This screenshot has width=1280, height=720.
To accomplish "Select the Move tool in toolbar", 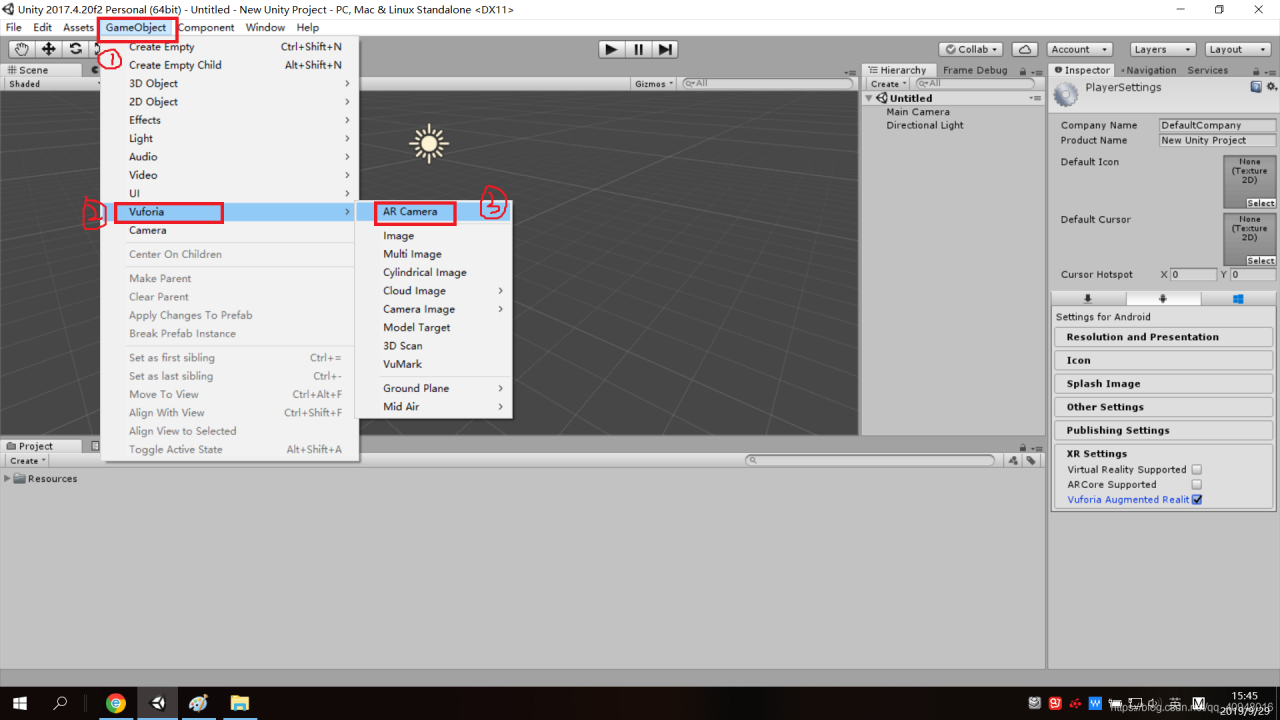I will tap(48, 49).
